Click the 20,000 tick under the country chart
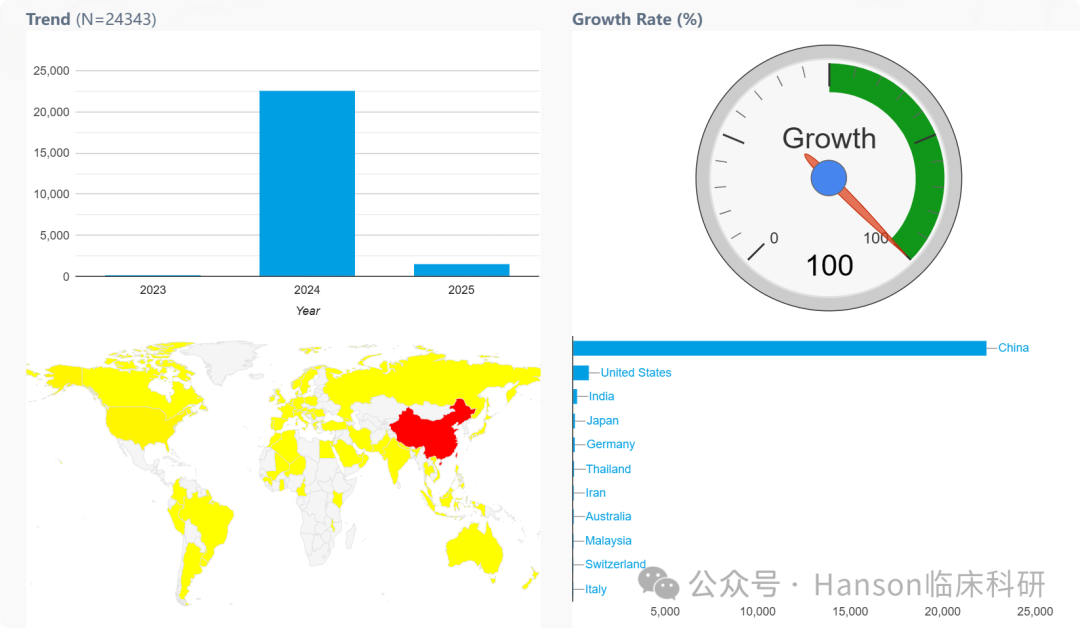The width and height of the screenshot is (1080, 628). pyautogui.click(x=942, y=611)
